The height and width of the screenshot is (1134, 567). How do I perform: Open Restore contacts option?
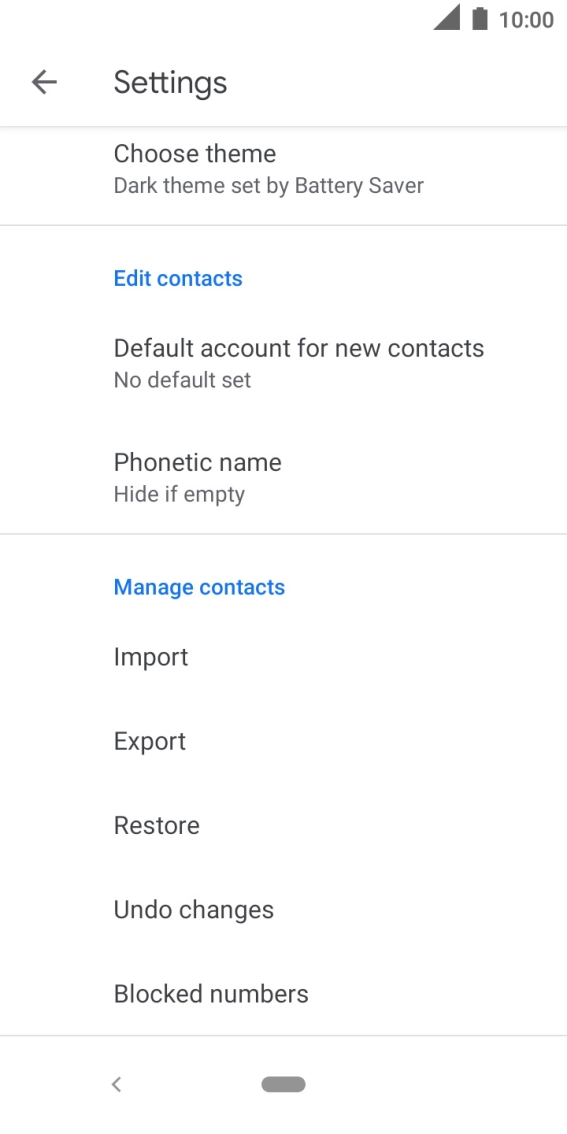284,825
